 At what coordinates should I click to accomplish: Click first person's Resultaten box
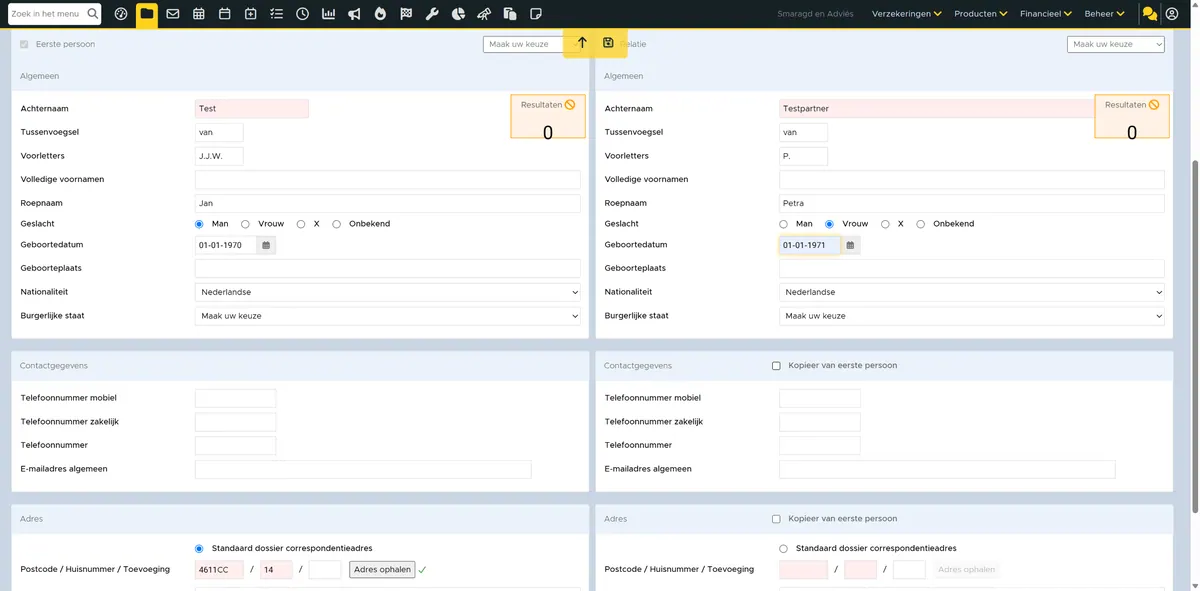click(x=548, y=116)
